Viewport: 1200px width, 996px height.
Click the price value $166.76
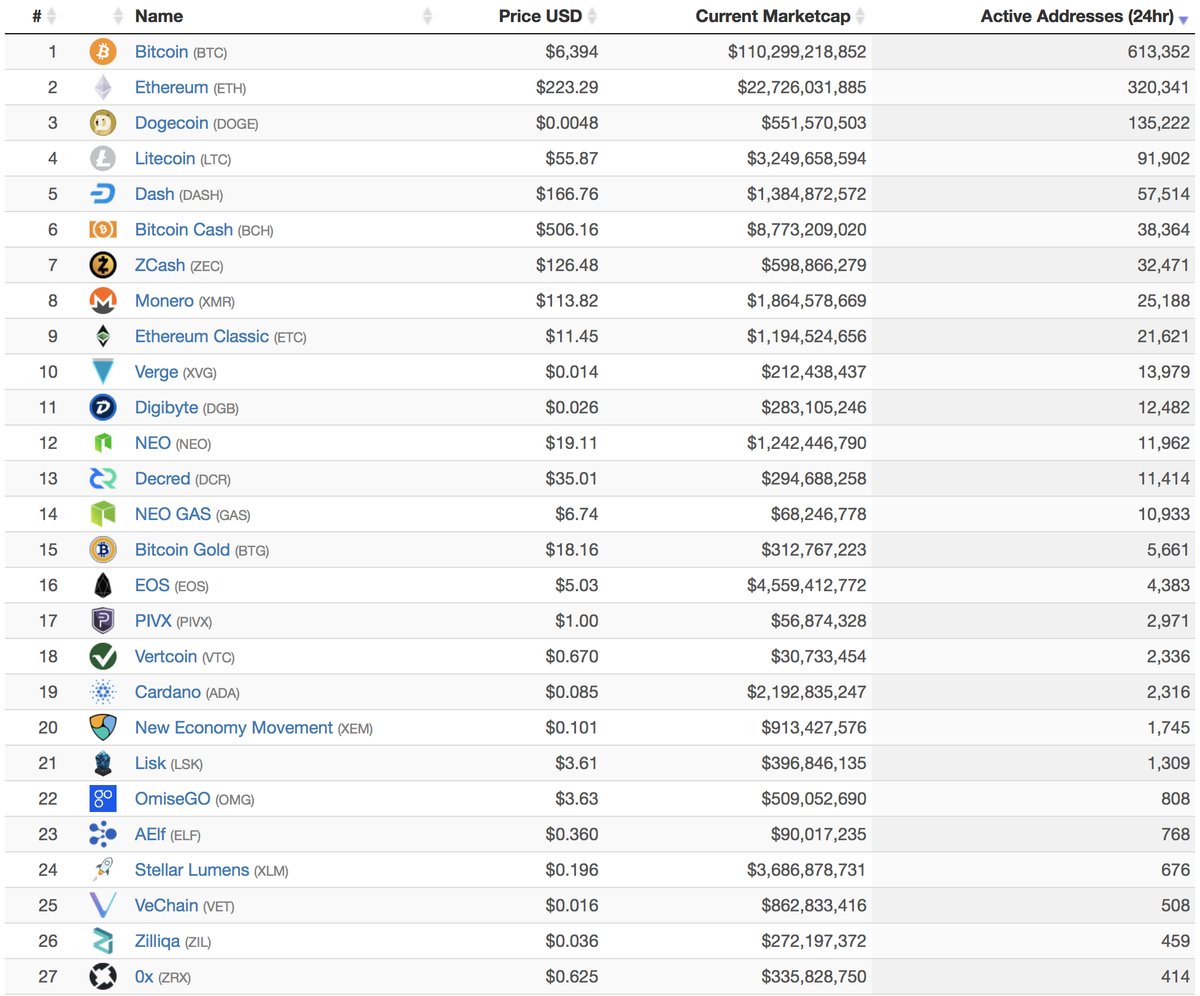coord(567,194)
